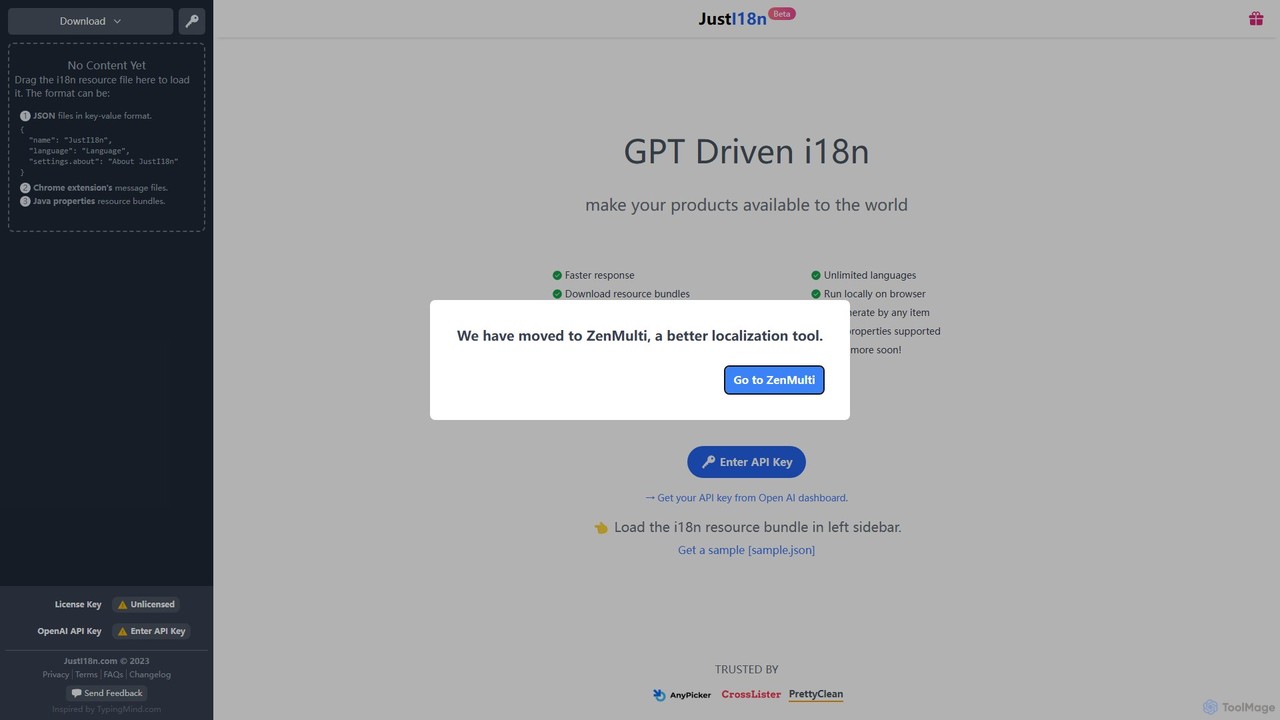The image size is (1280, 720).
Task: Click the make your products available tagline
Action: coord(746,205)
